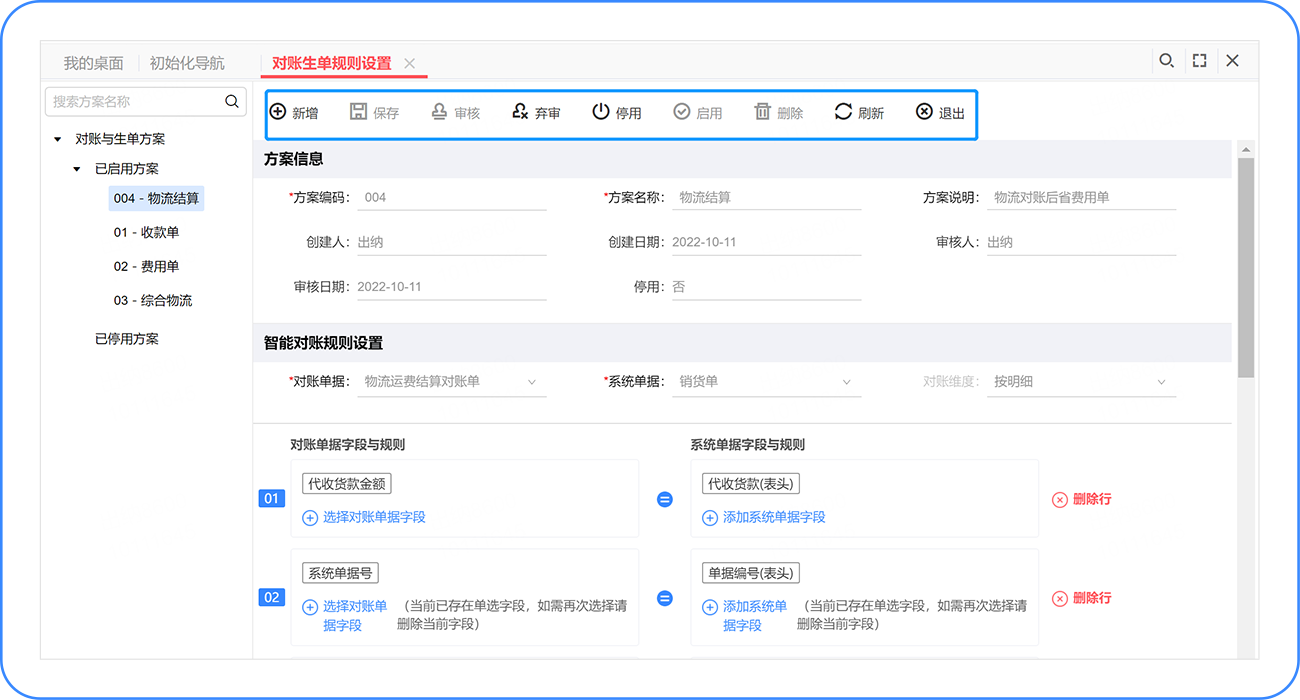Switch to the 初始化导航 tab
Screen dimensions: 1300x700
pyautogui.click(x=187, y=63)
